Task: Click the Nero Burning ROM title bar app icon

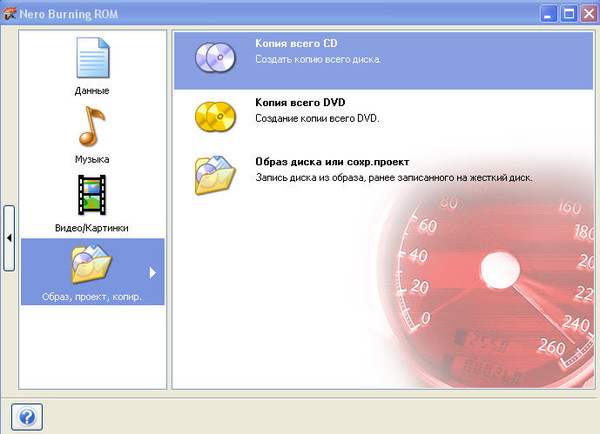Action: click(9, 14)
